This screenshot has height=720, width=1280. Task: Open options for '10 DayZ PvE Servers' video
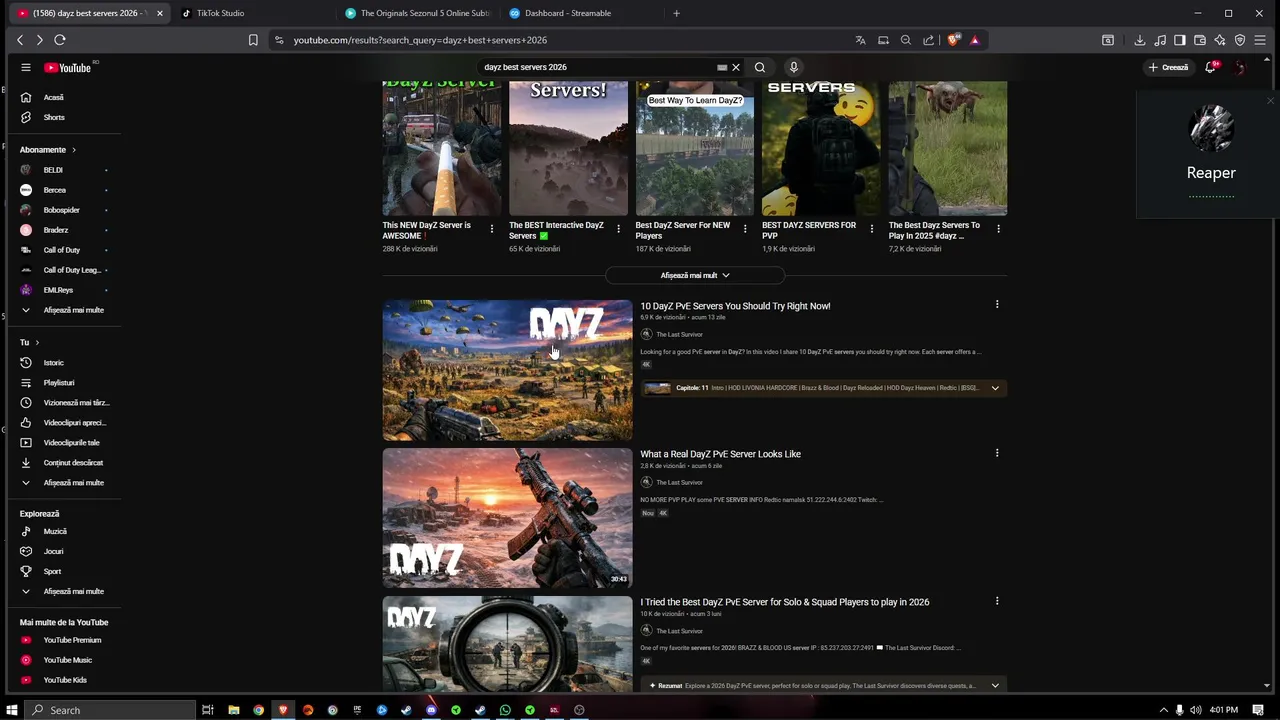[x=997, y=304]
